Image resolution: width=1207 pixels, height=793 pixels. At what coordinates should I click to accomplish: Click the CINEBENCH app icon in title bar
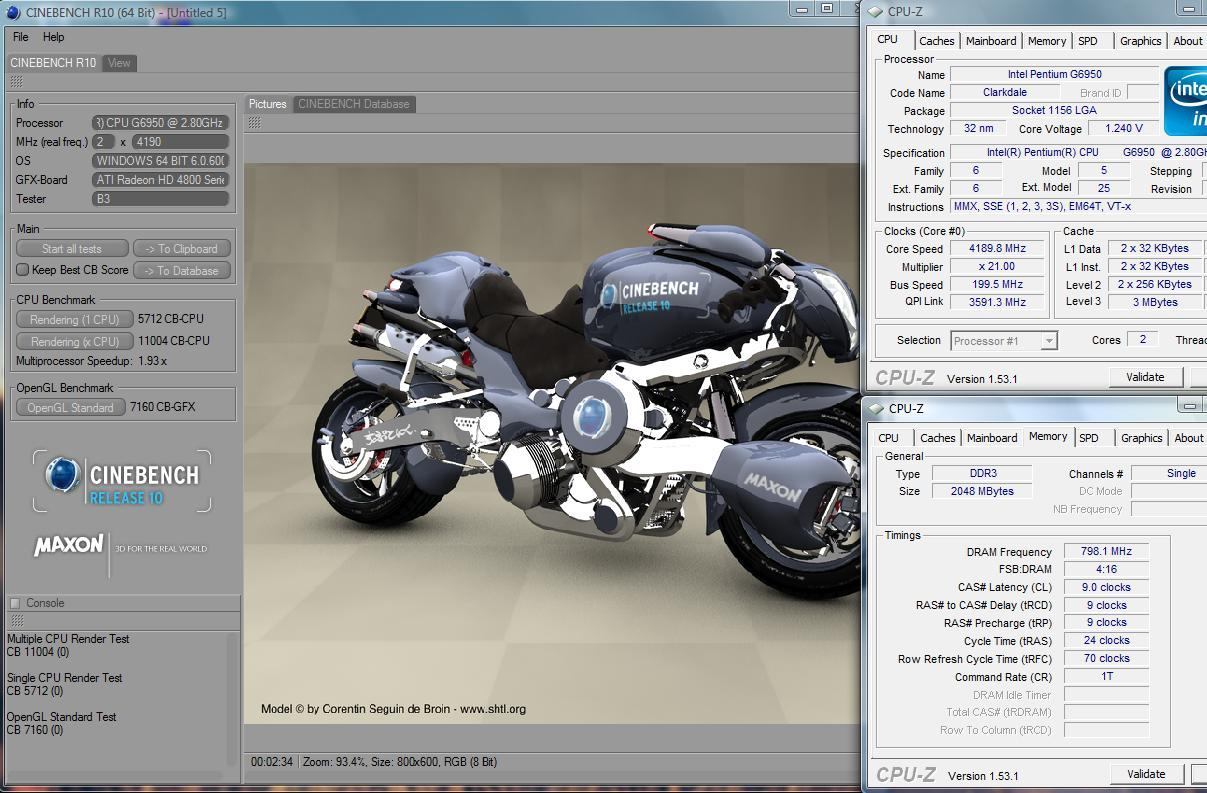(x=13, y=12)
